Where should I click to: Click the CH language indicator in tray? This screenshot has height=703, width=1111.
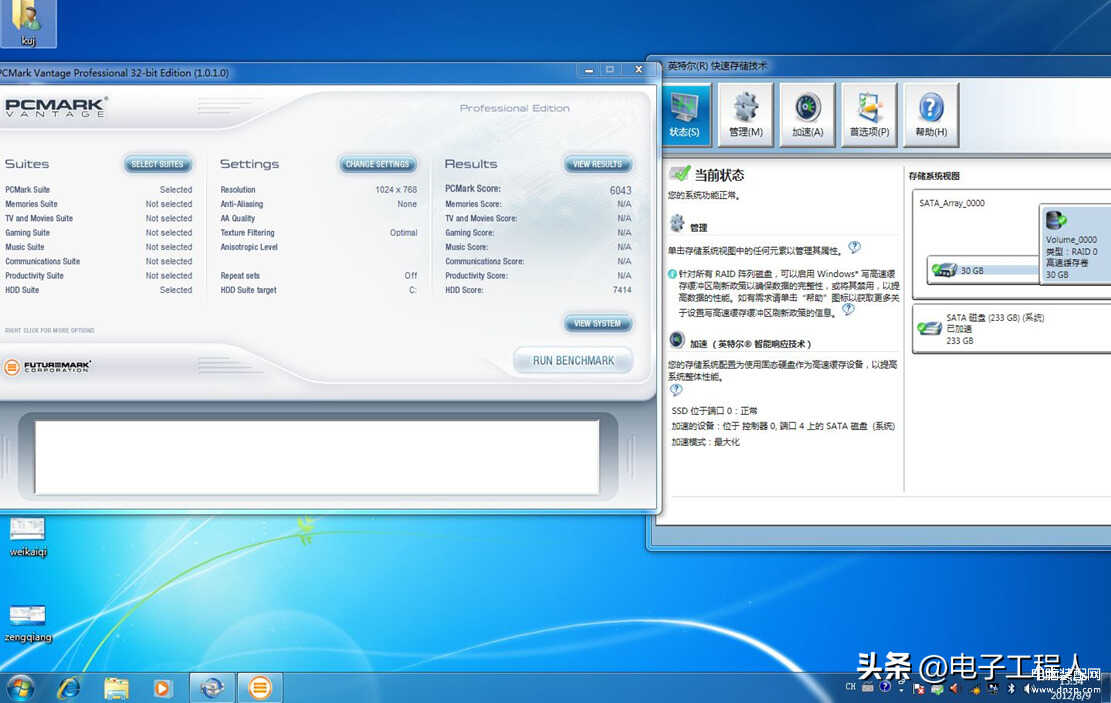click(x=850, y=687)
